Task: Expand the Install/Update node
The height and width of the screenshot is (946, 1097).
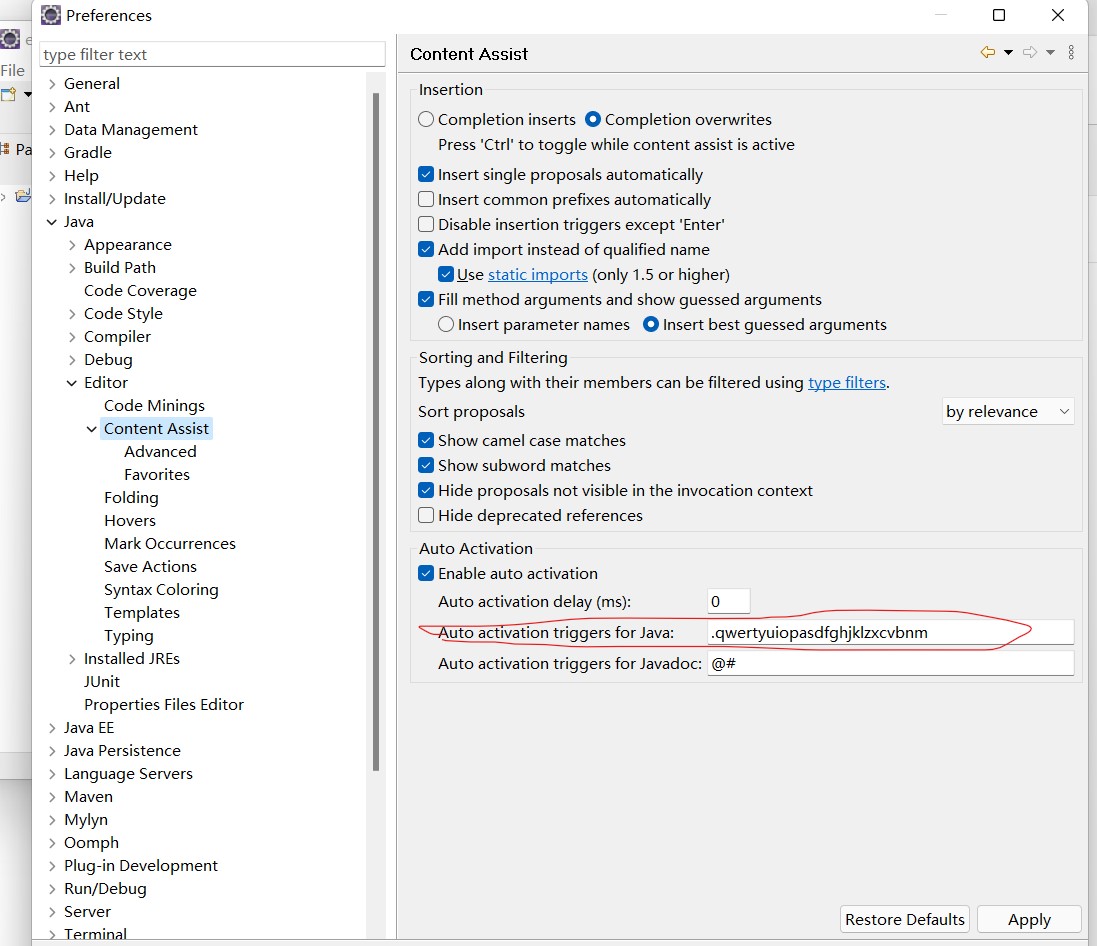Action: pos(52,199)
